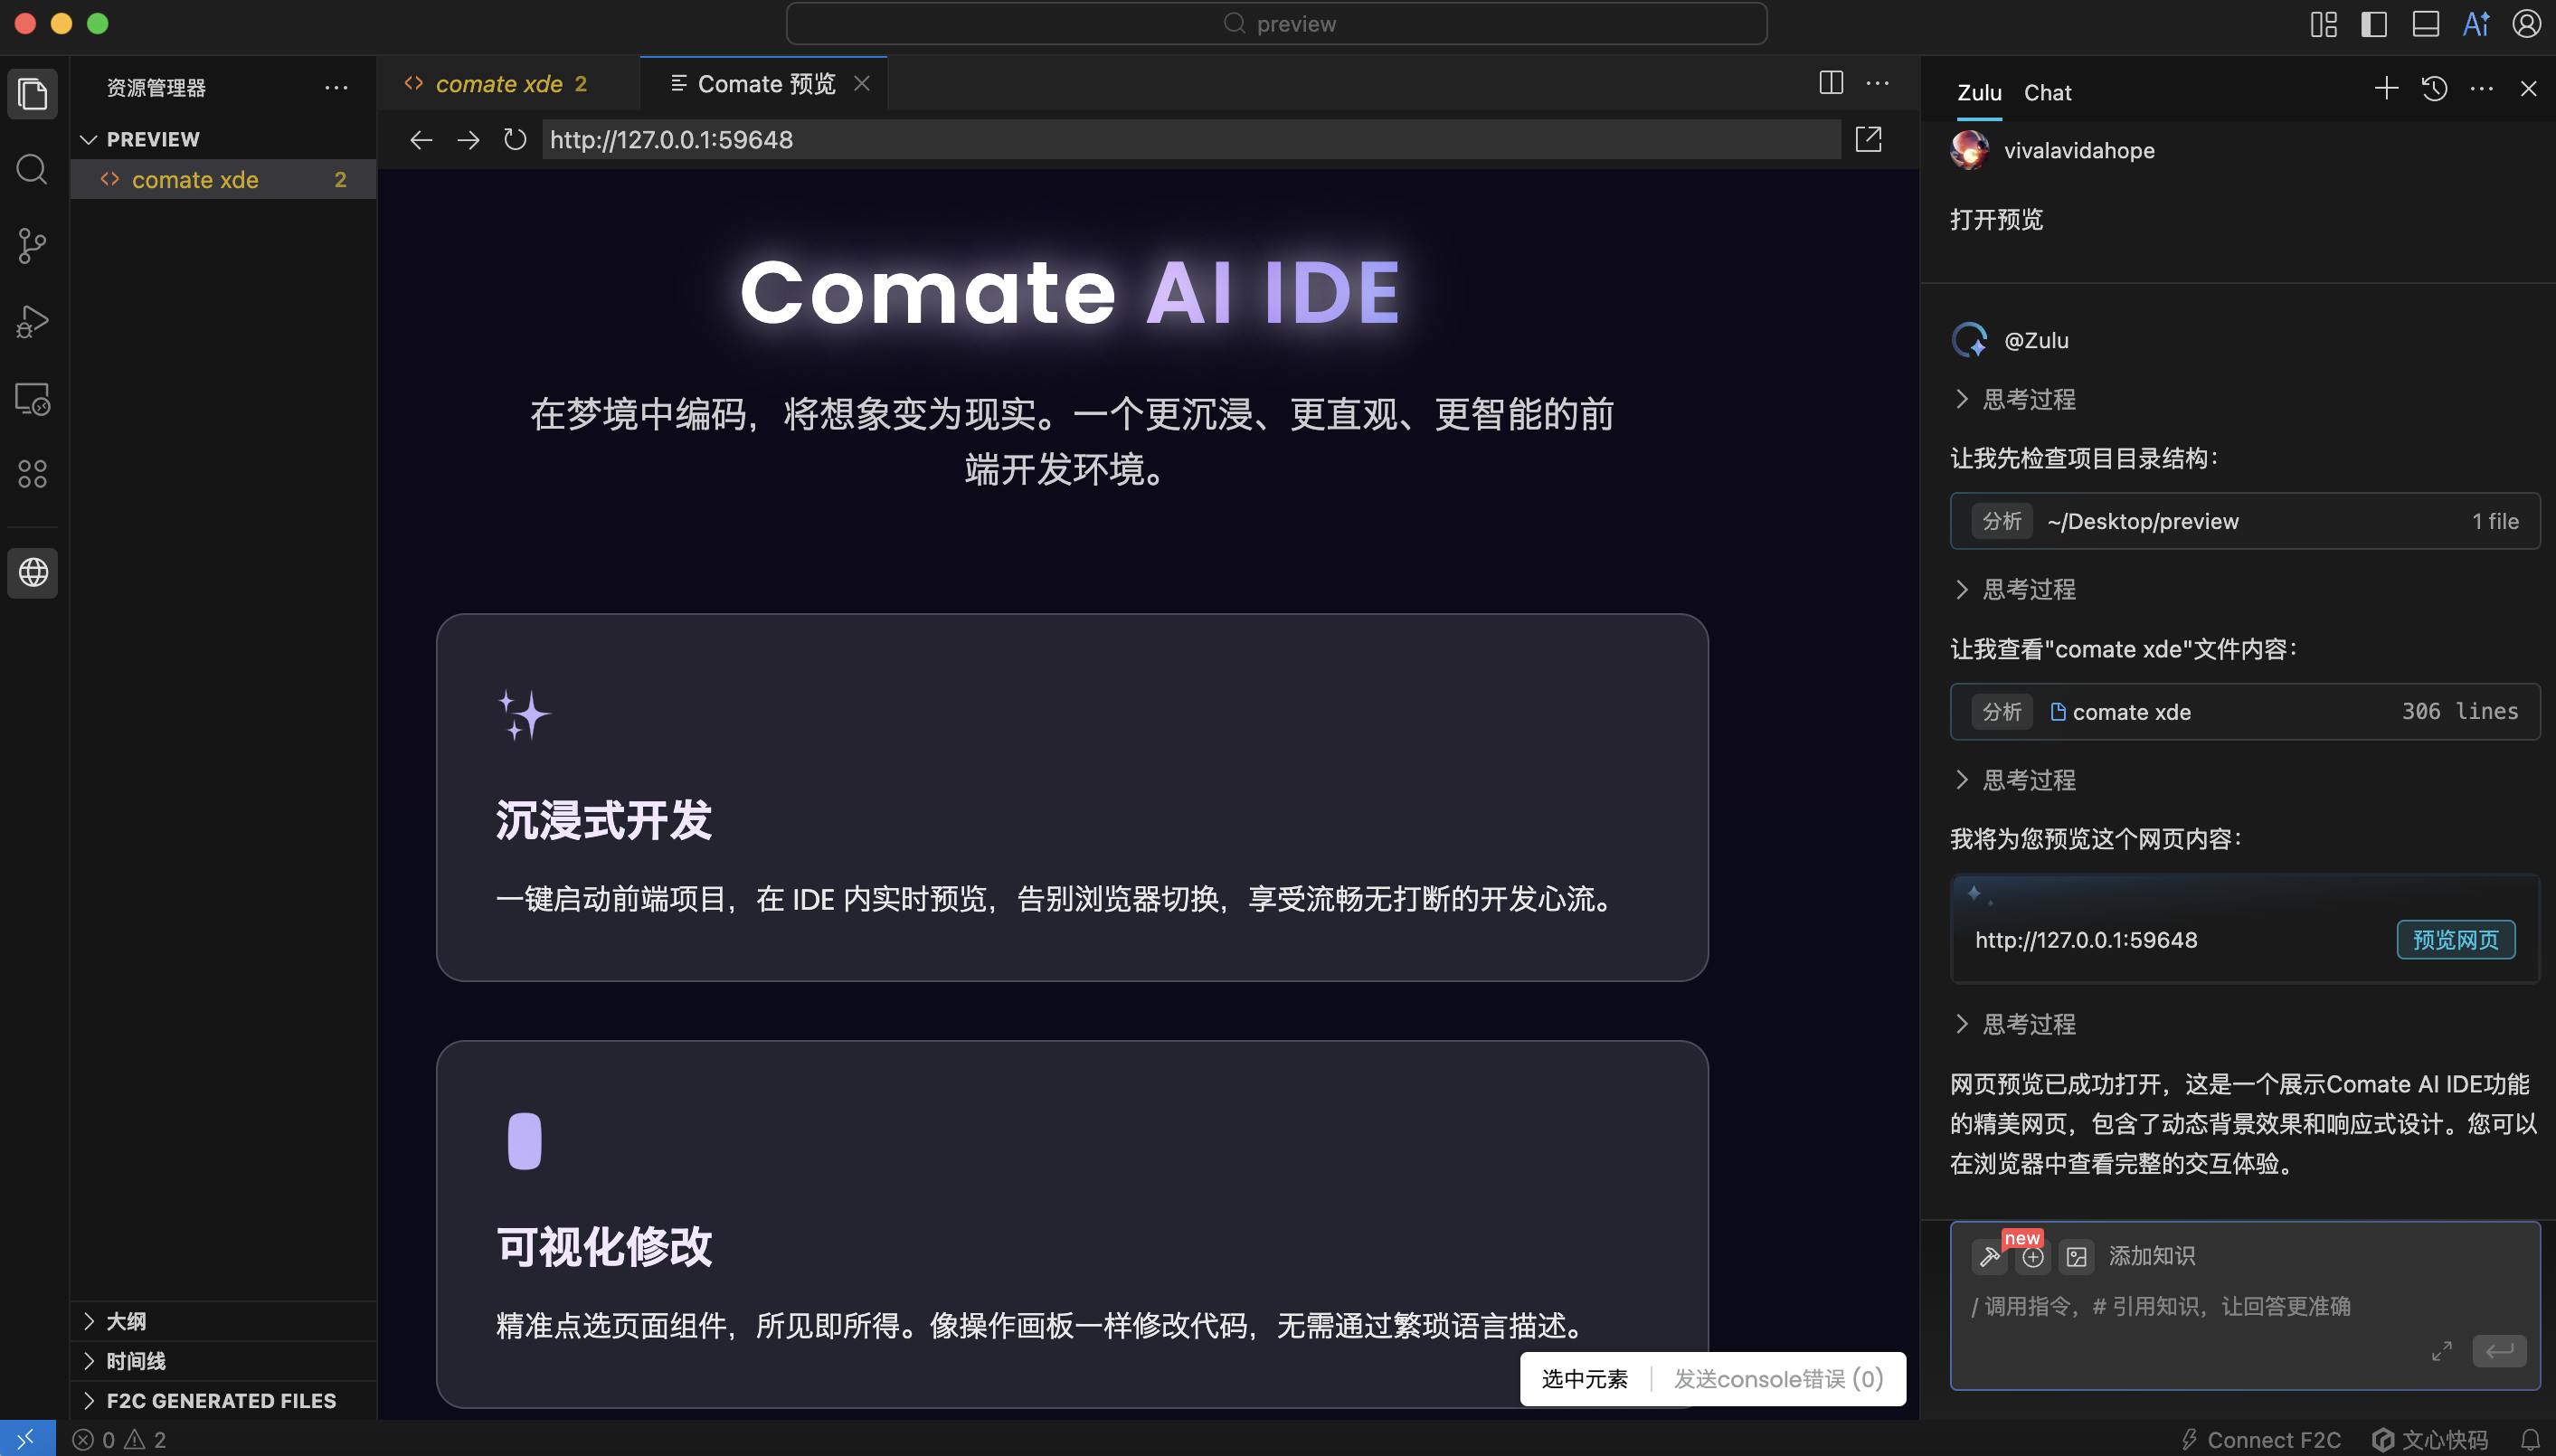The height and width of the screenshot is (1456, 2556).
Task: Switch to the Chat tab
Action: 2047,92
